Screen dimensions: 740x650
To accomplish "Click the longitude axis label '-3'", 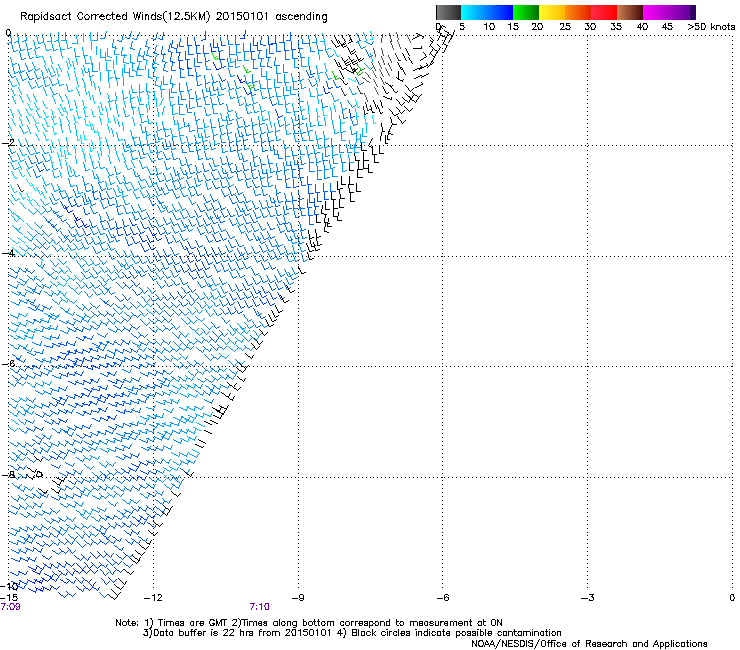I will pyautogui.click(x=588, y=598).
